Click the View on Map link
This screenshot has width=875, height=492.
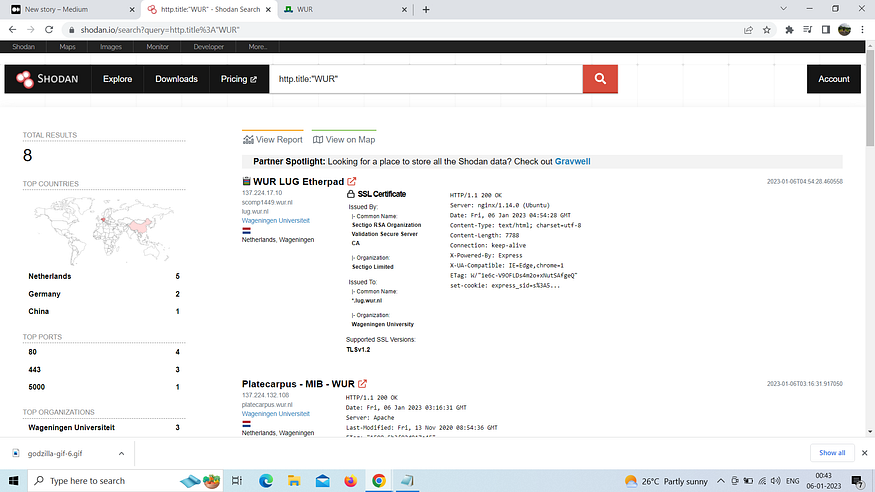(x=344, y=140)
